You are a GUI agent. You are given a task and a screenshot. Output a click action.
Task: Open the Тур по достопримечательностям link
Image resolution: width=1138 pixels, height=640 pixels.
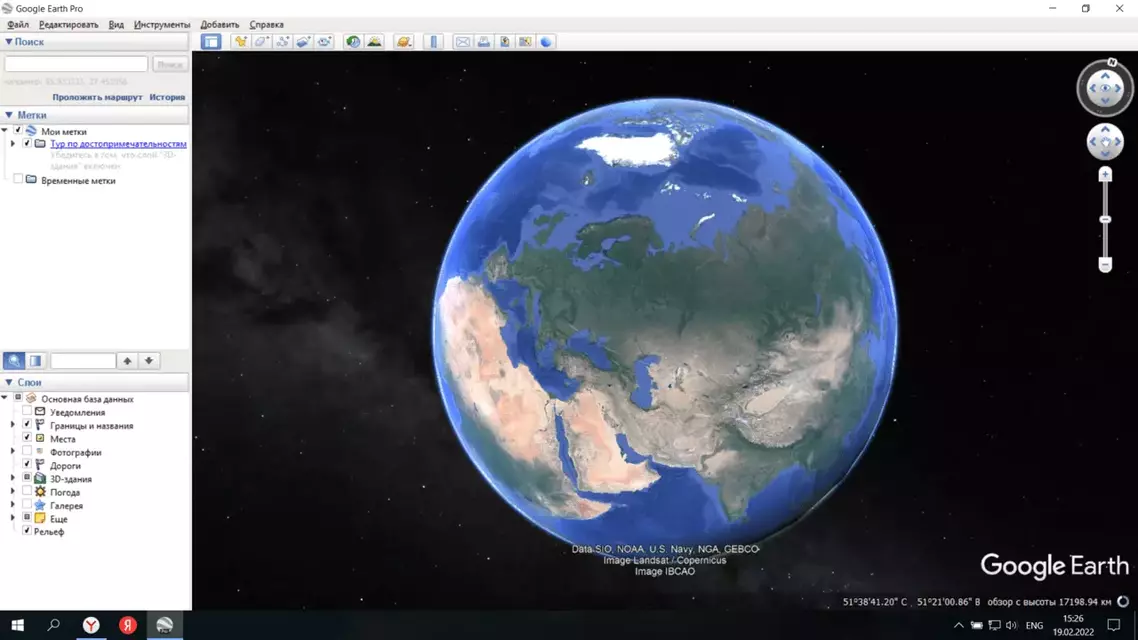(118, 144)
